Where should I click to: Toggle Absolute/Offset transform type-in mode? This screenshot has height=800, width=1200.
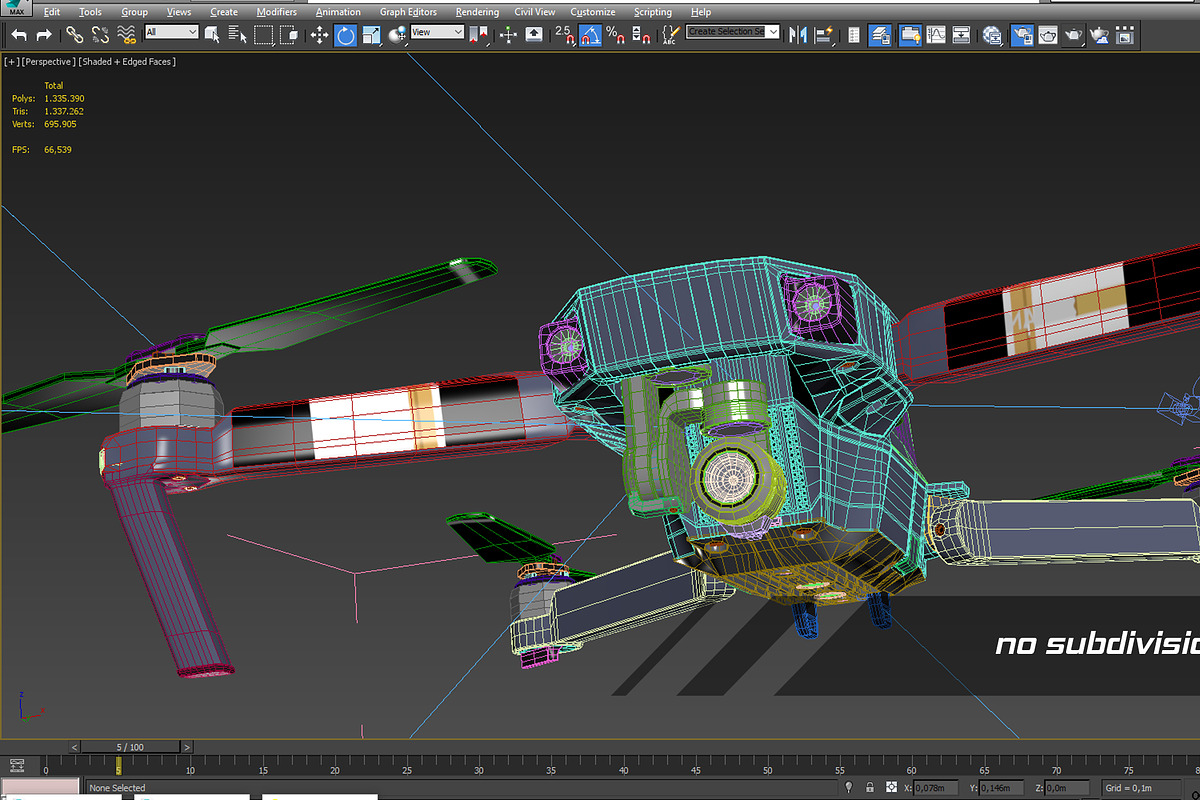[891, 788]
